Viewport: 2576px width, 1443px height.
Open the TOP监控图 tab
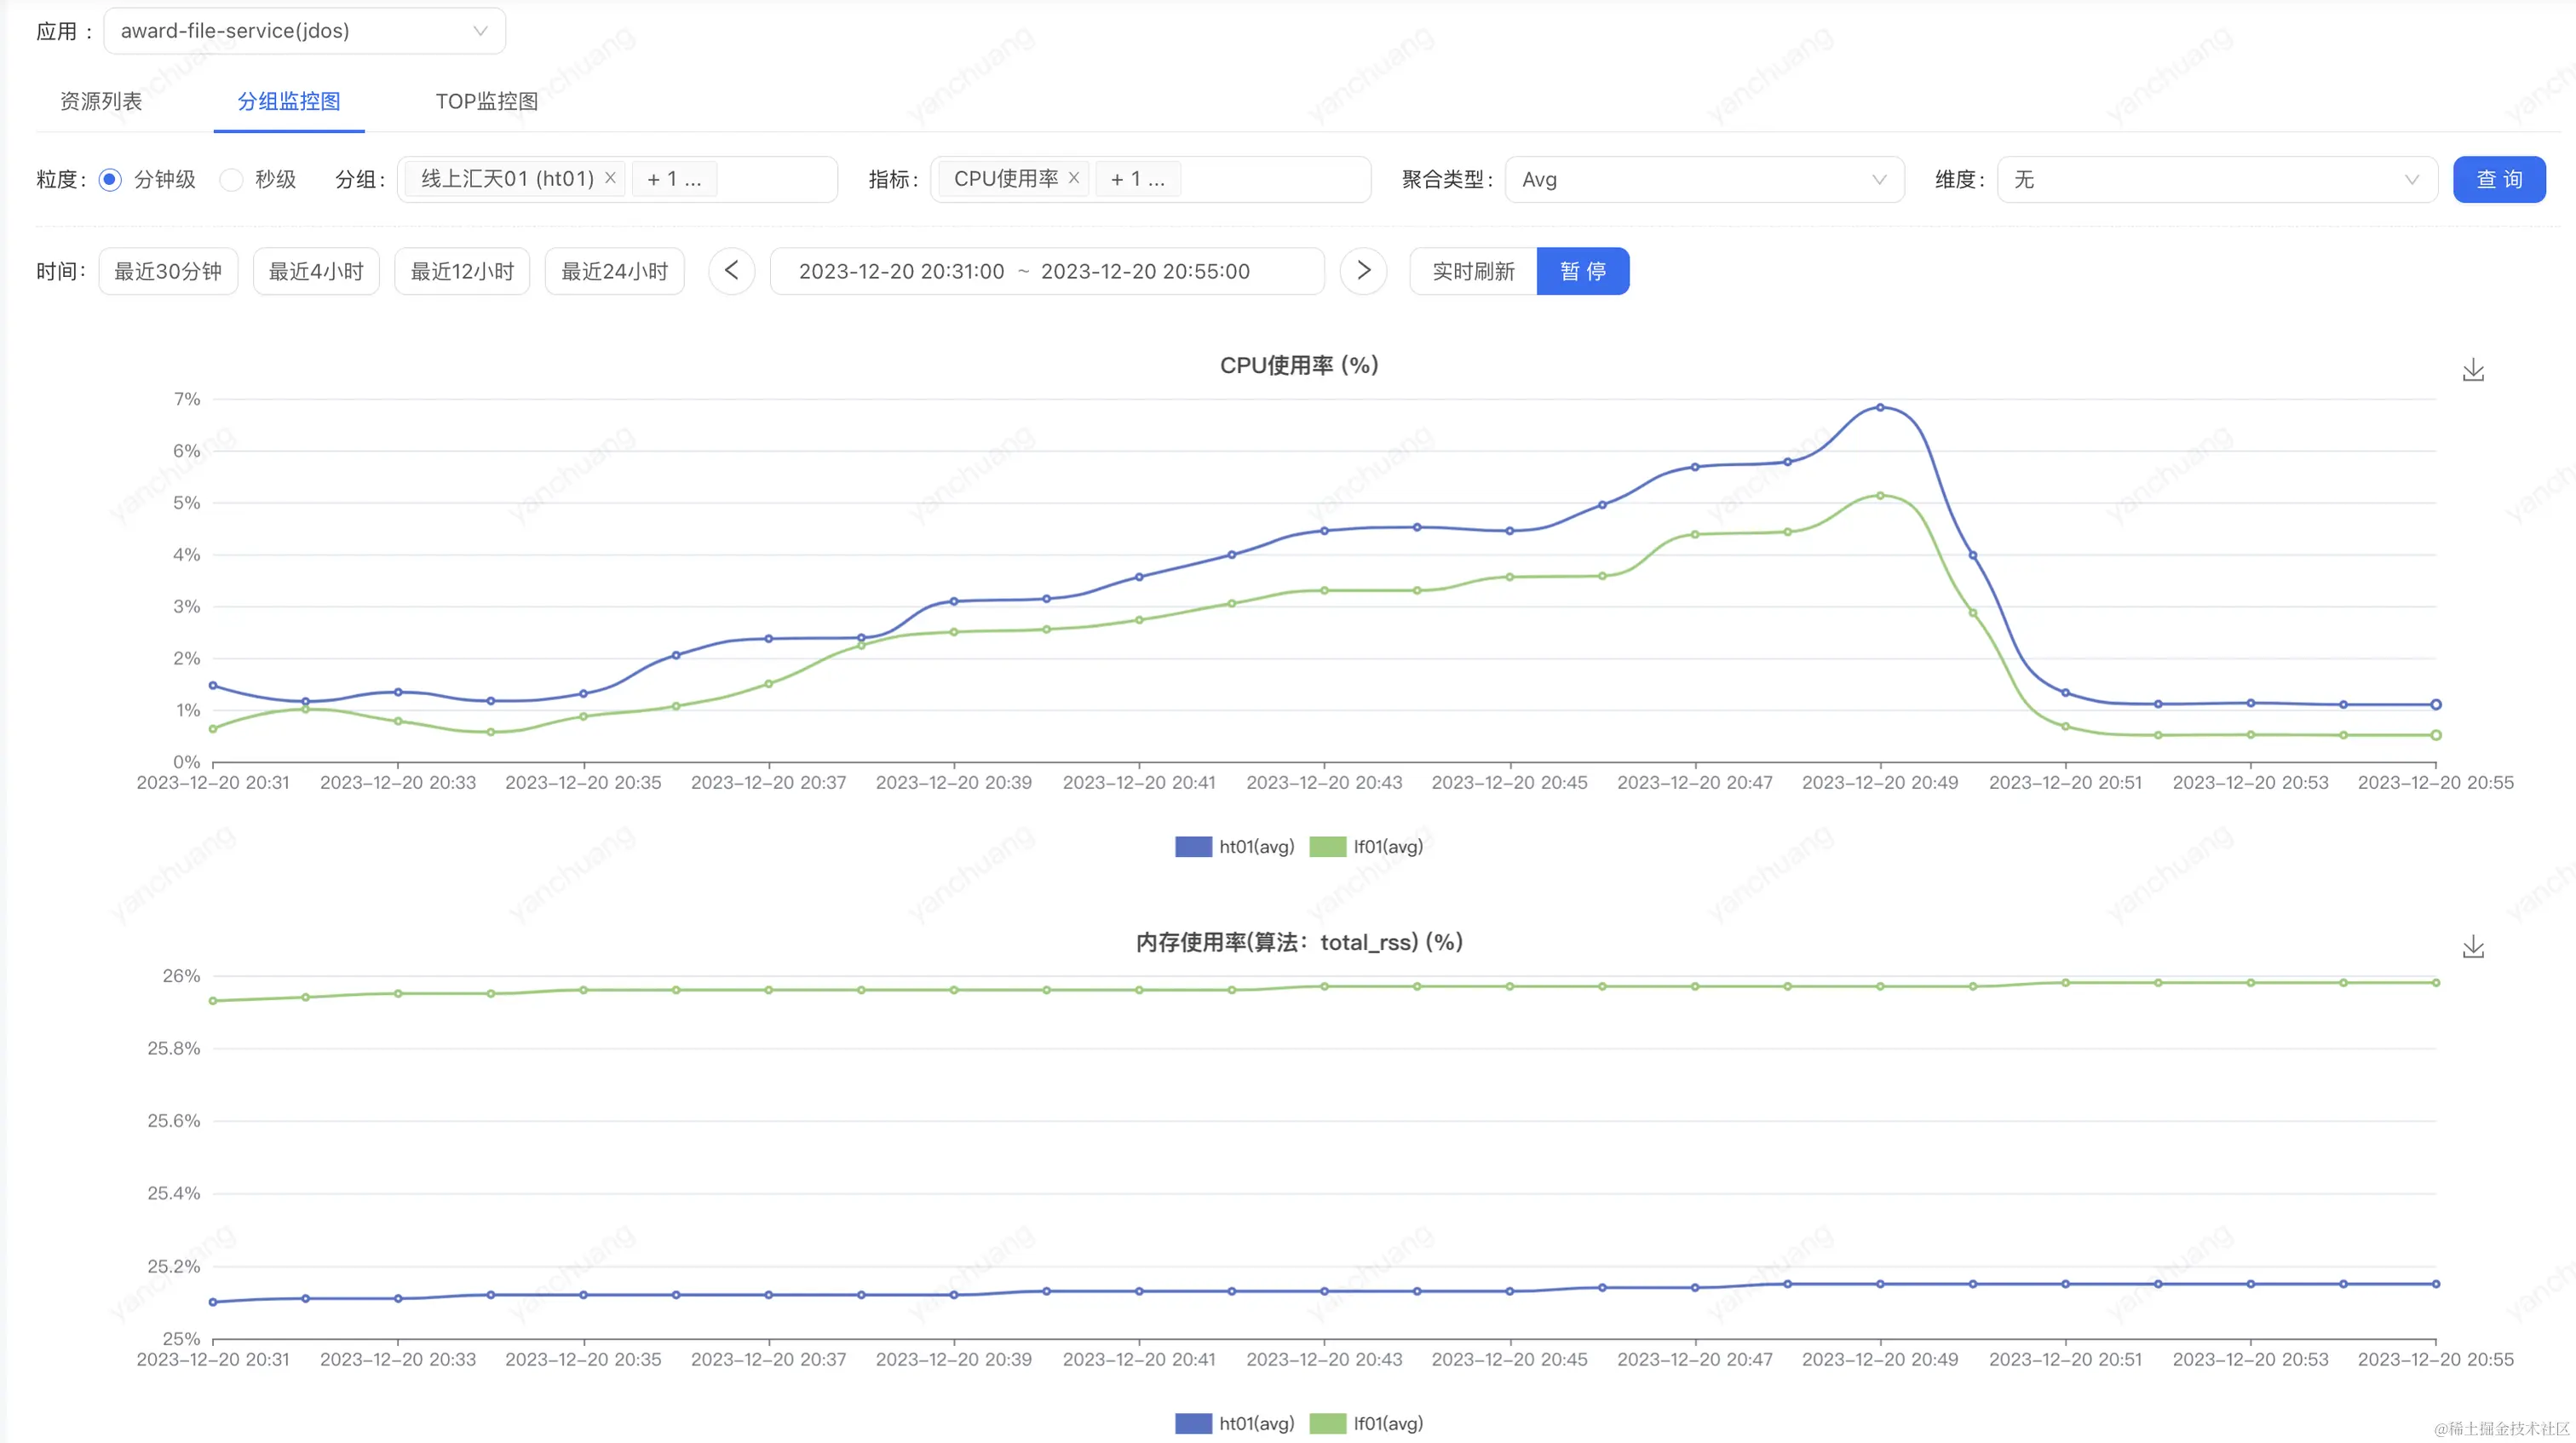coord(486,101)
